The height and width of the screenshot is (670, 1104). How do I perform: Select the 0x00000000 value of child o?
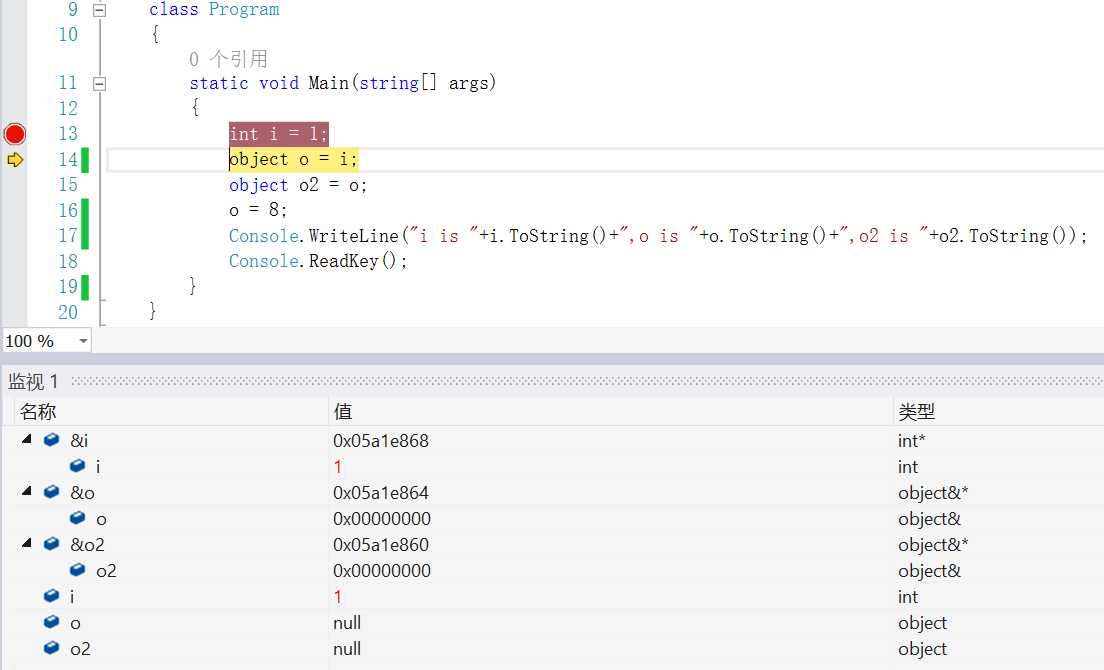point(382,519)
